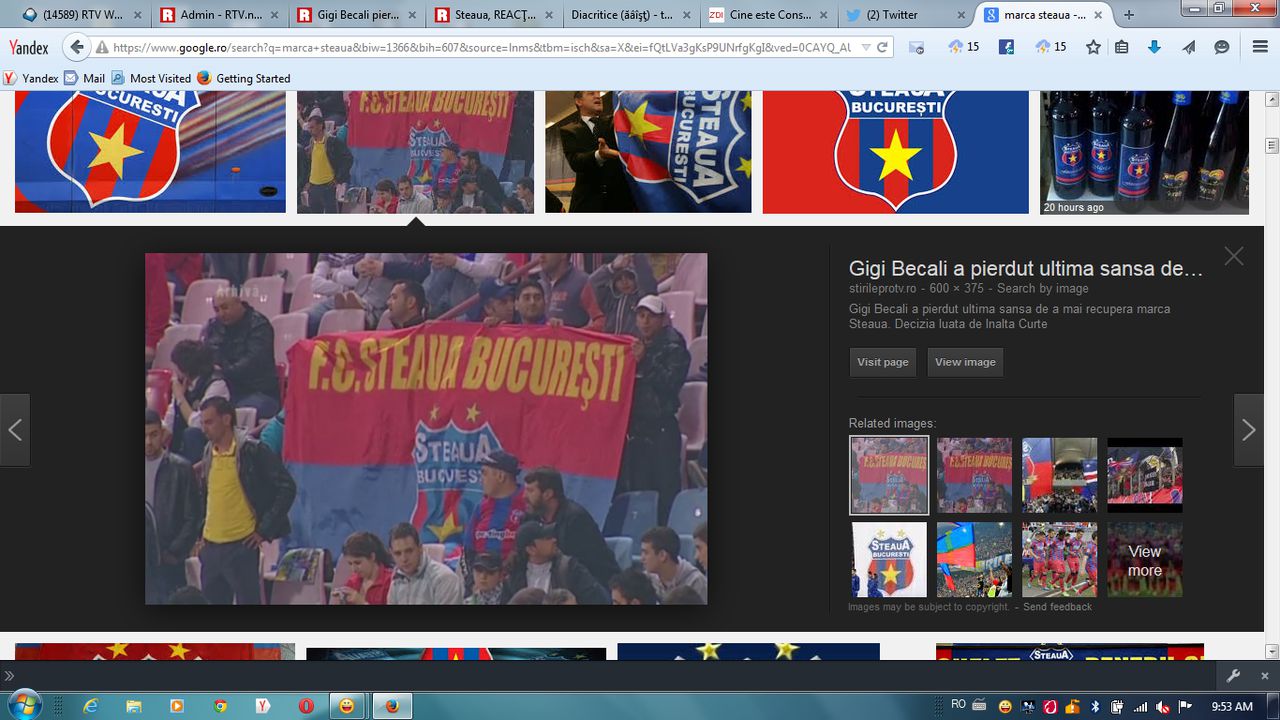Click the mail envelope toolbar icon
The width and height of the screenshot is (1280, 720).
click(915, 47)
